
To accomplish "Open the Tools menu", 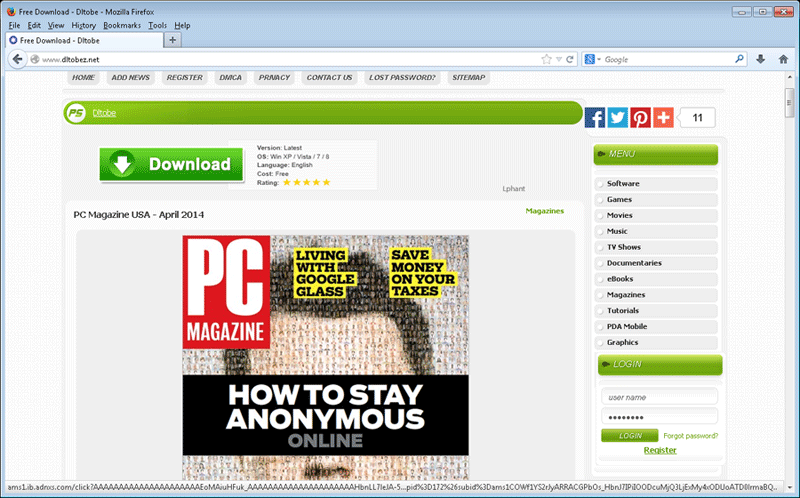I will (x=157, y=24).
